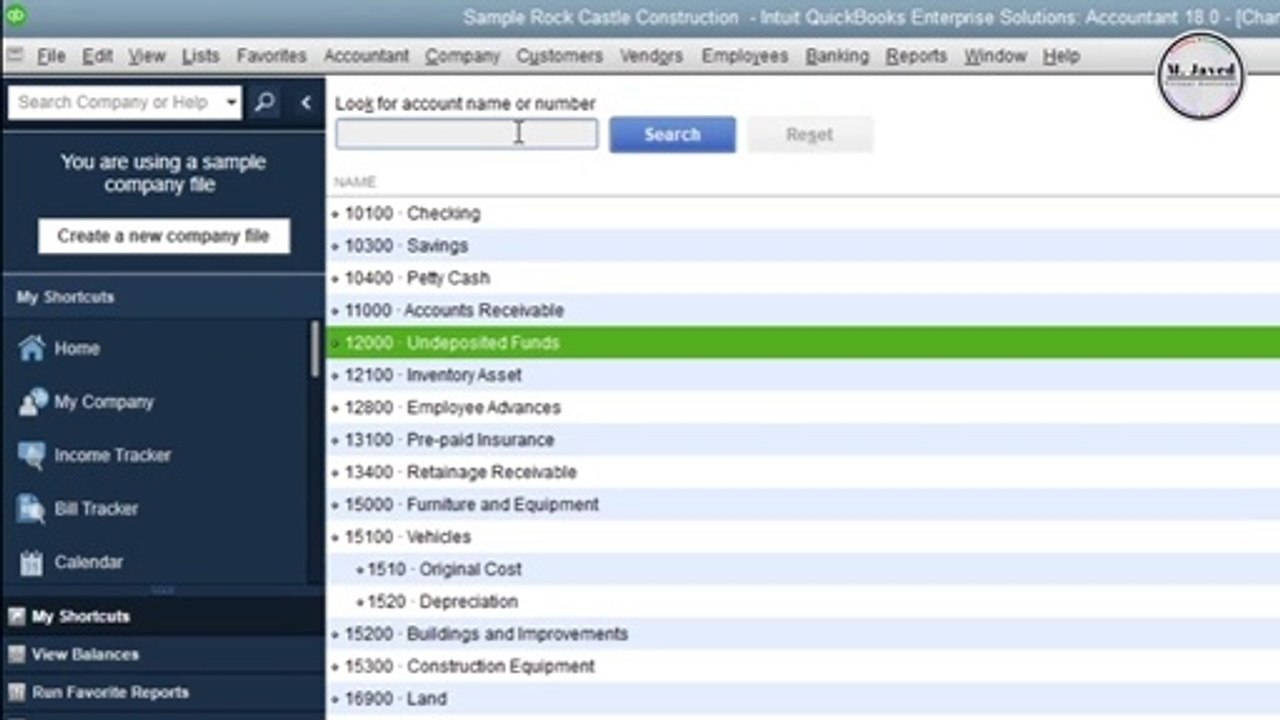
Task: Click the QuickBooks logo icon in title bar
Action: point(16,16)
